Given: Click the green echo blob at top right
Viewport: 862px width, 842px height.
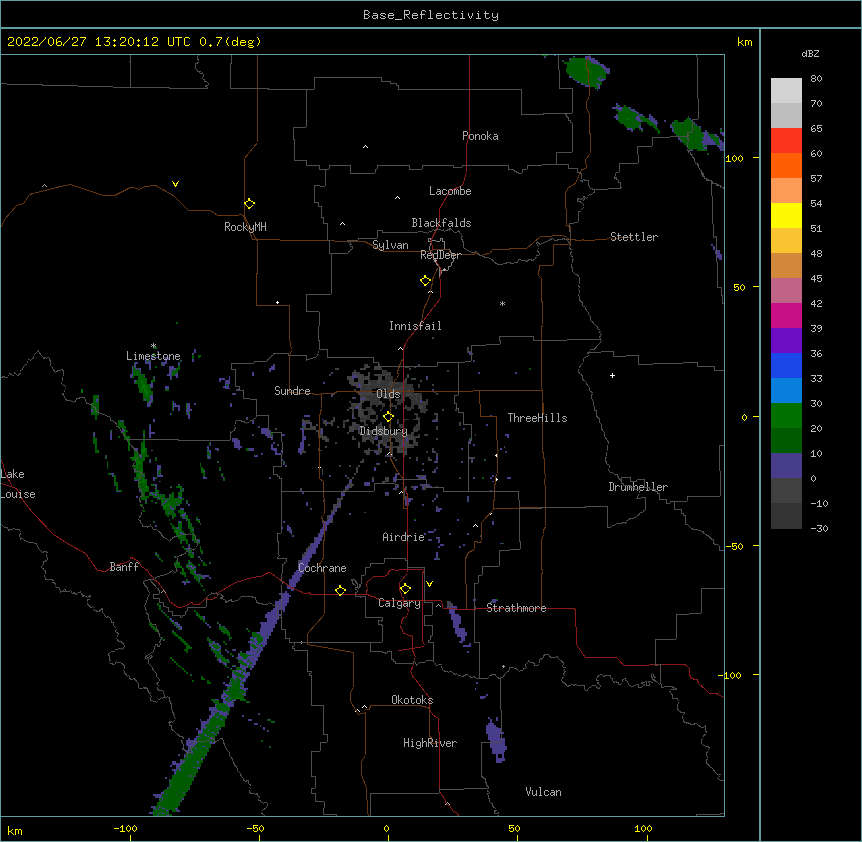Looking at the screenshot, I should tap(587, 71).
